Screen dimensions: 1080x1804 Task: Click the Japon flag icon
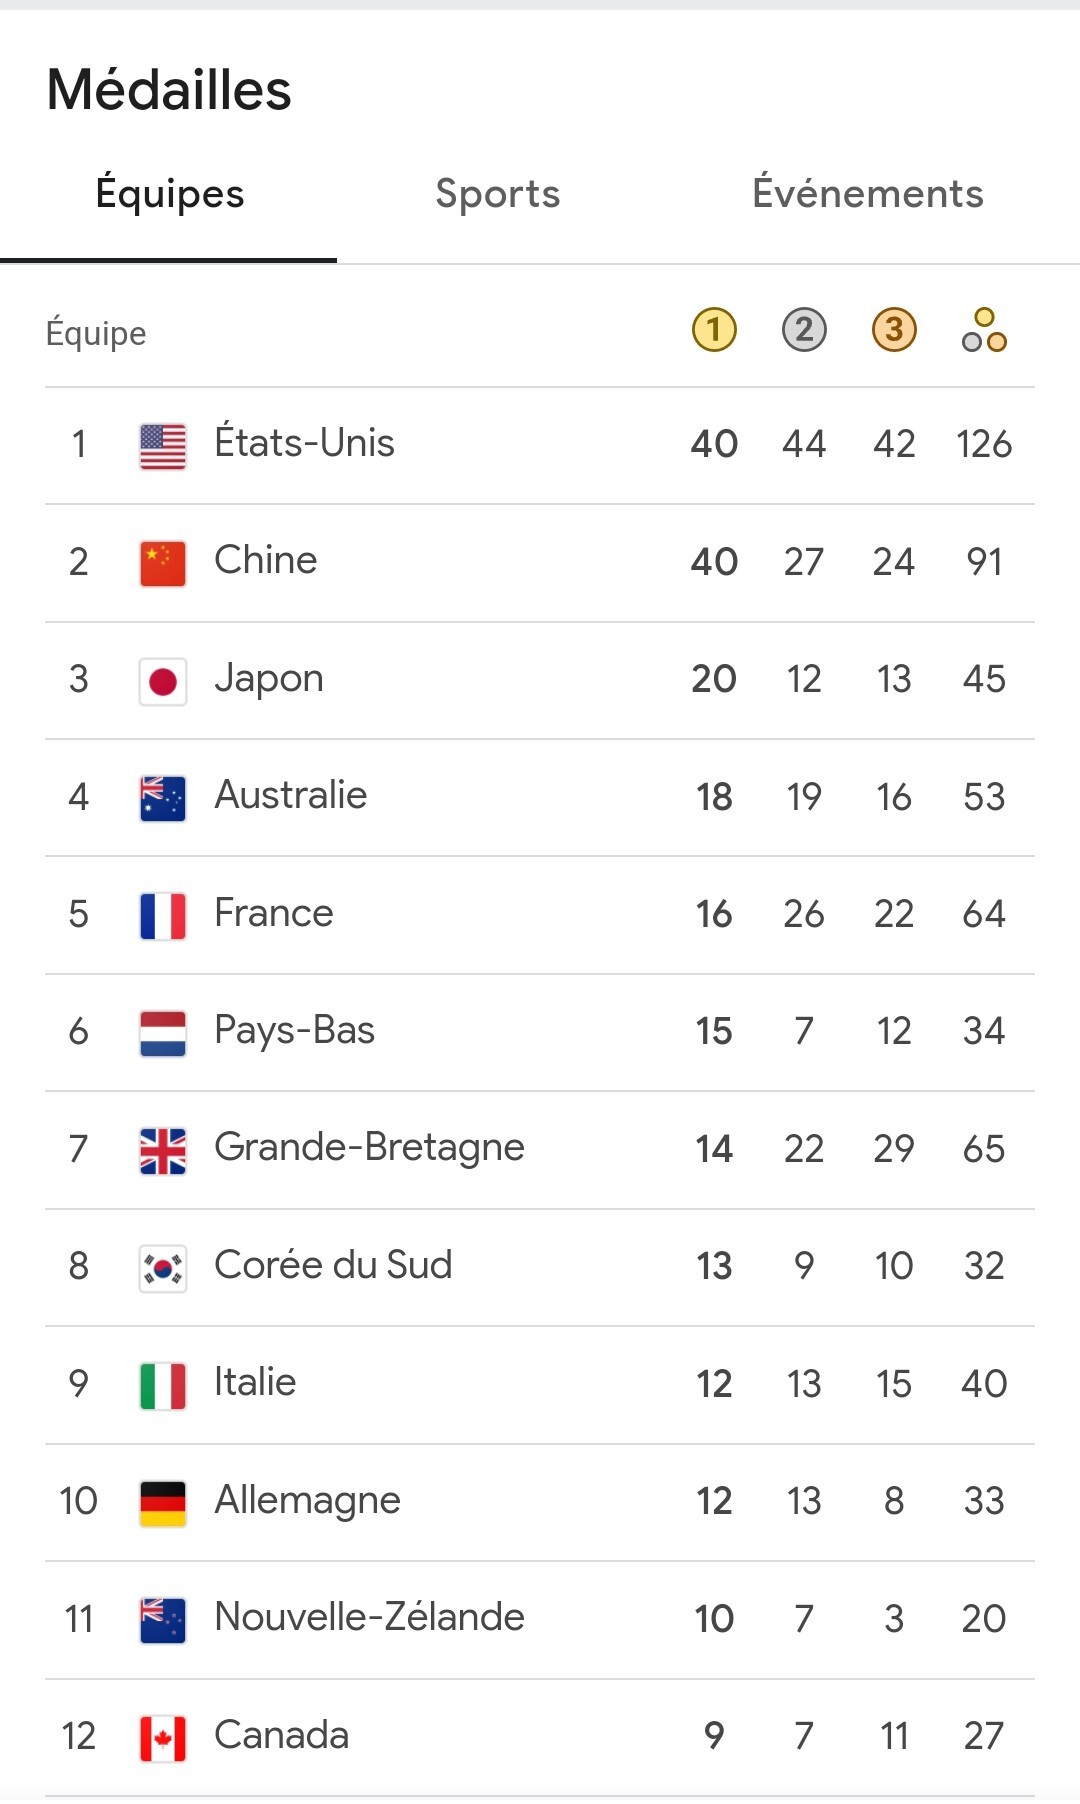click(x=163, y=682)
